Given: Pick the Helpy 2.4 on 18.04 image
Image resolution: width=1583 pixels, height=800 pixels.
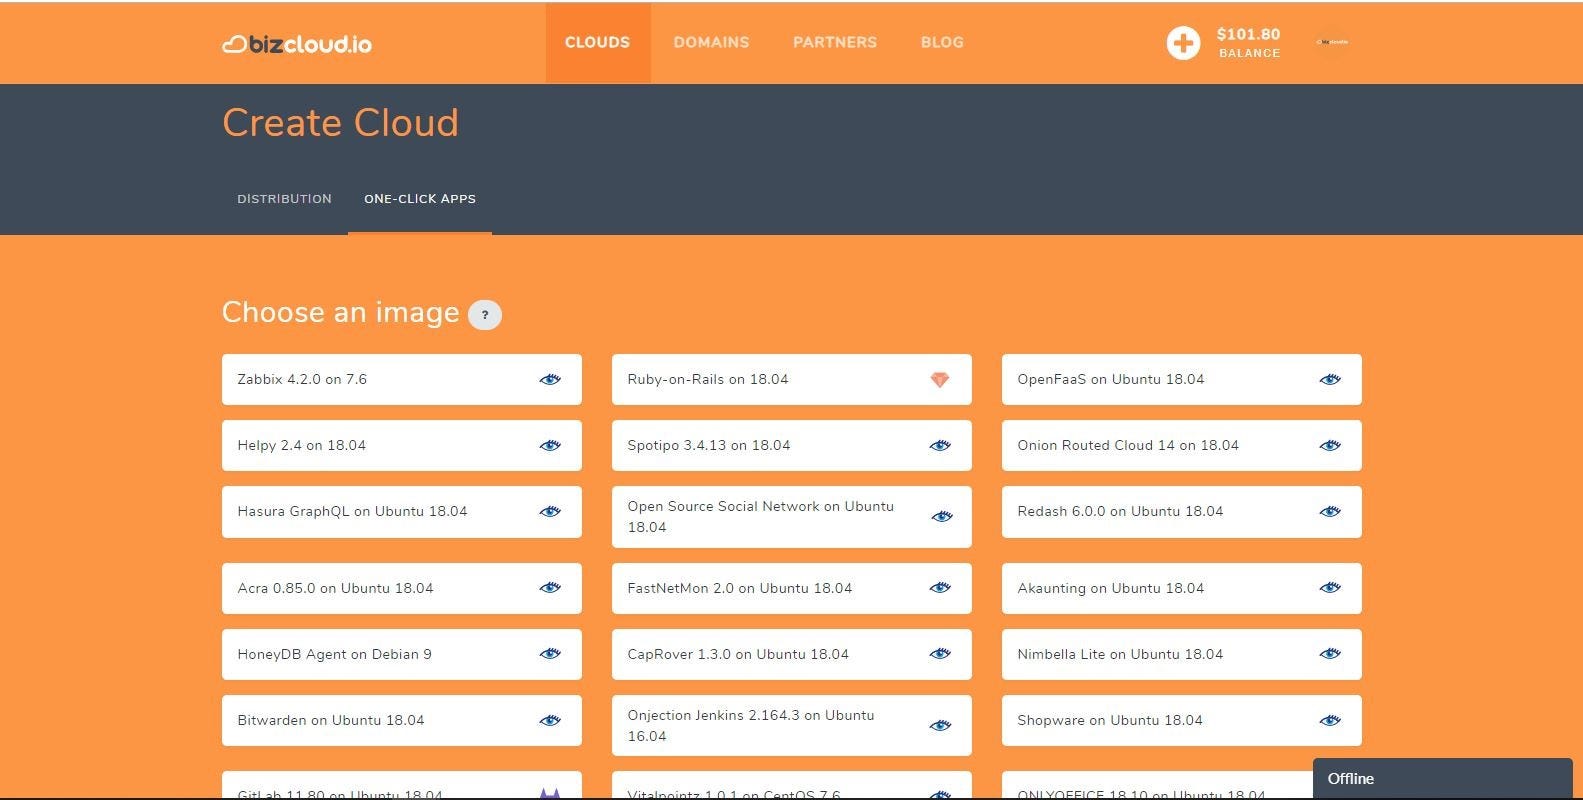Looking at the screenshot, I should pyautogui.click(x=402, y=445).
